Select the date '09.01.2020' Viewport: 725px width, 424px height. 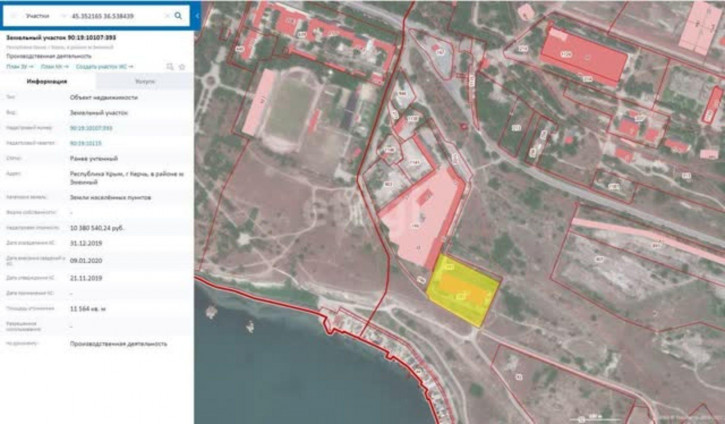point(86,261)
